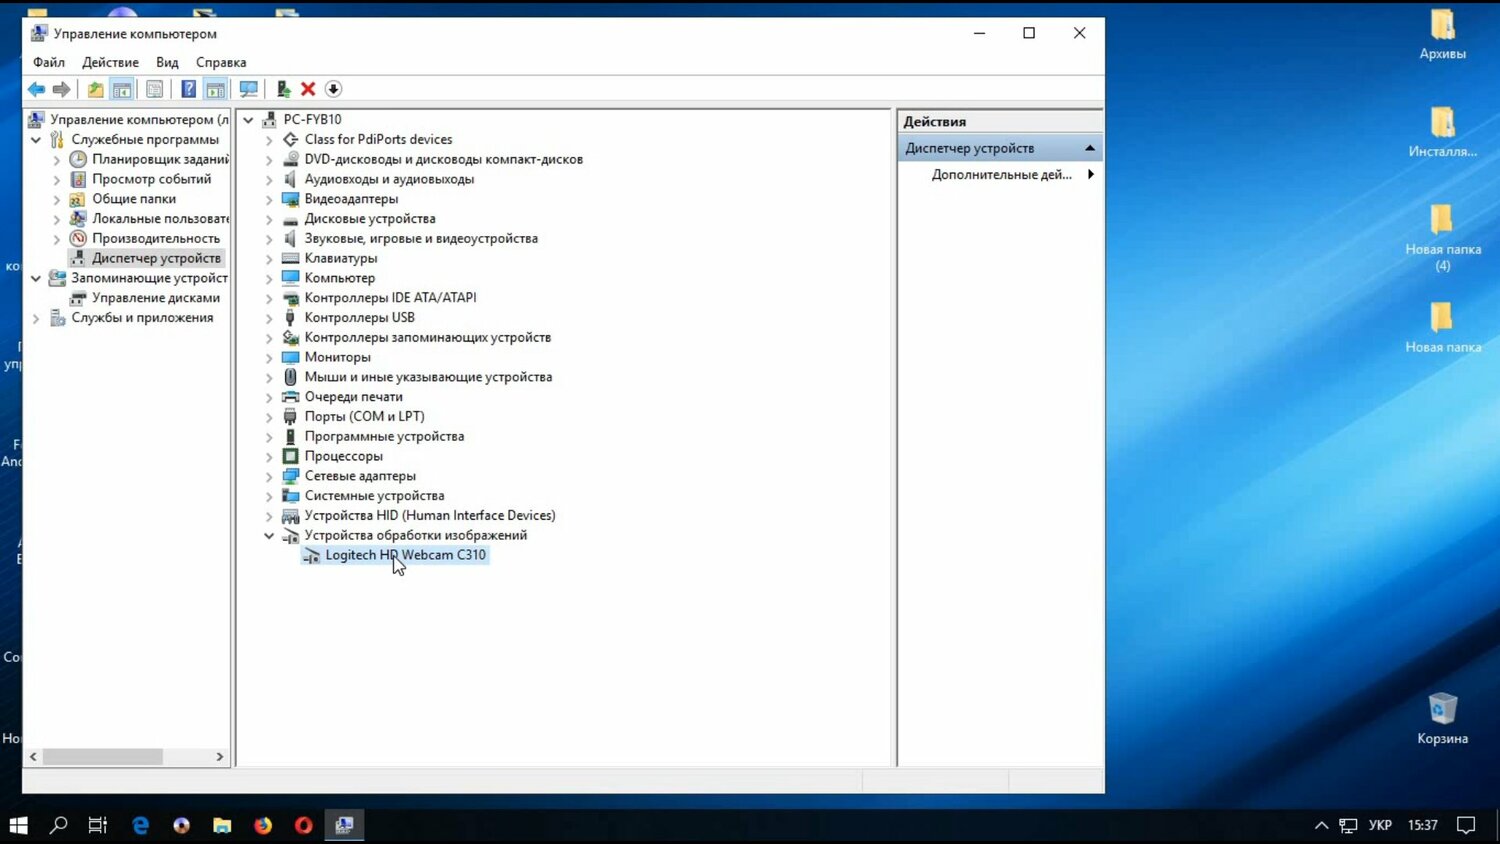Show hidden tray icons chevron
Screen dimensions: 1500x844
click(x=1321, y=825)
